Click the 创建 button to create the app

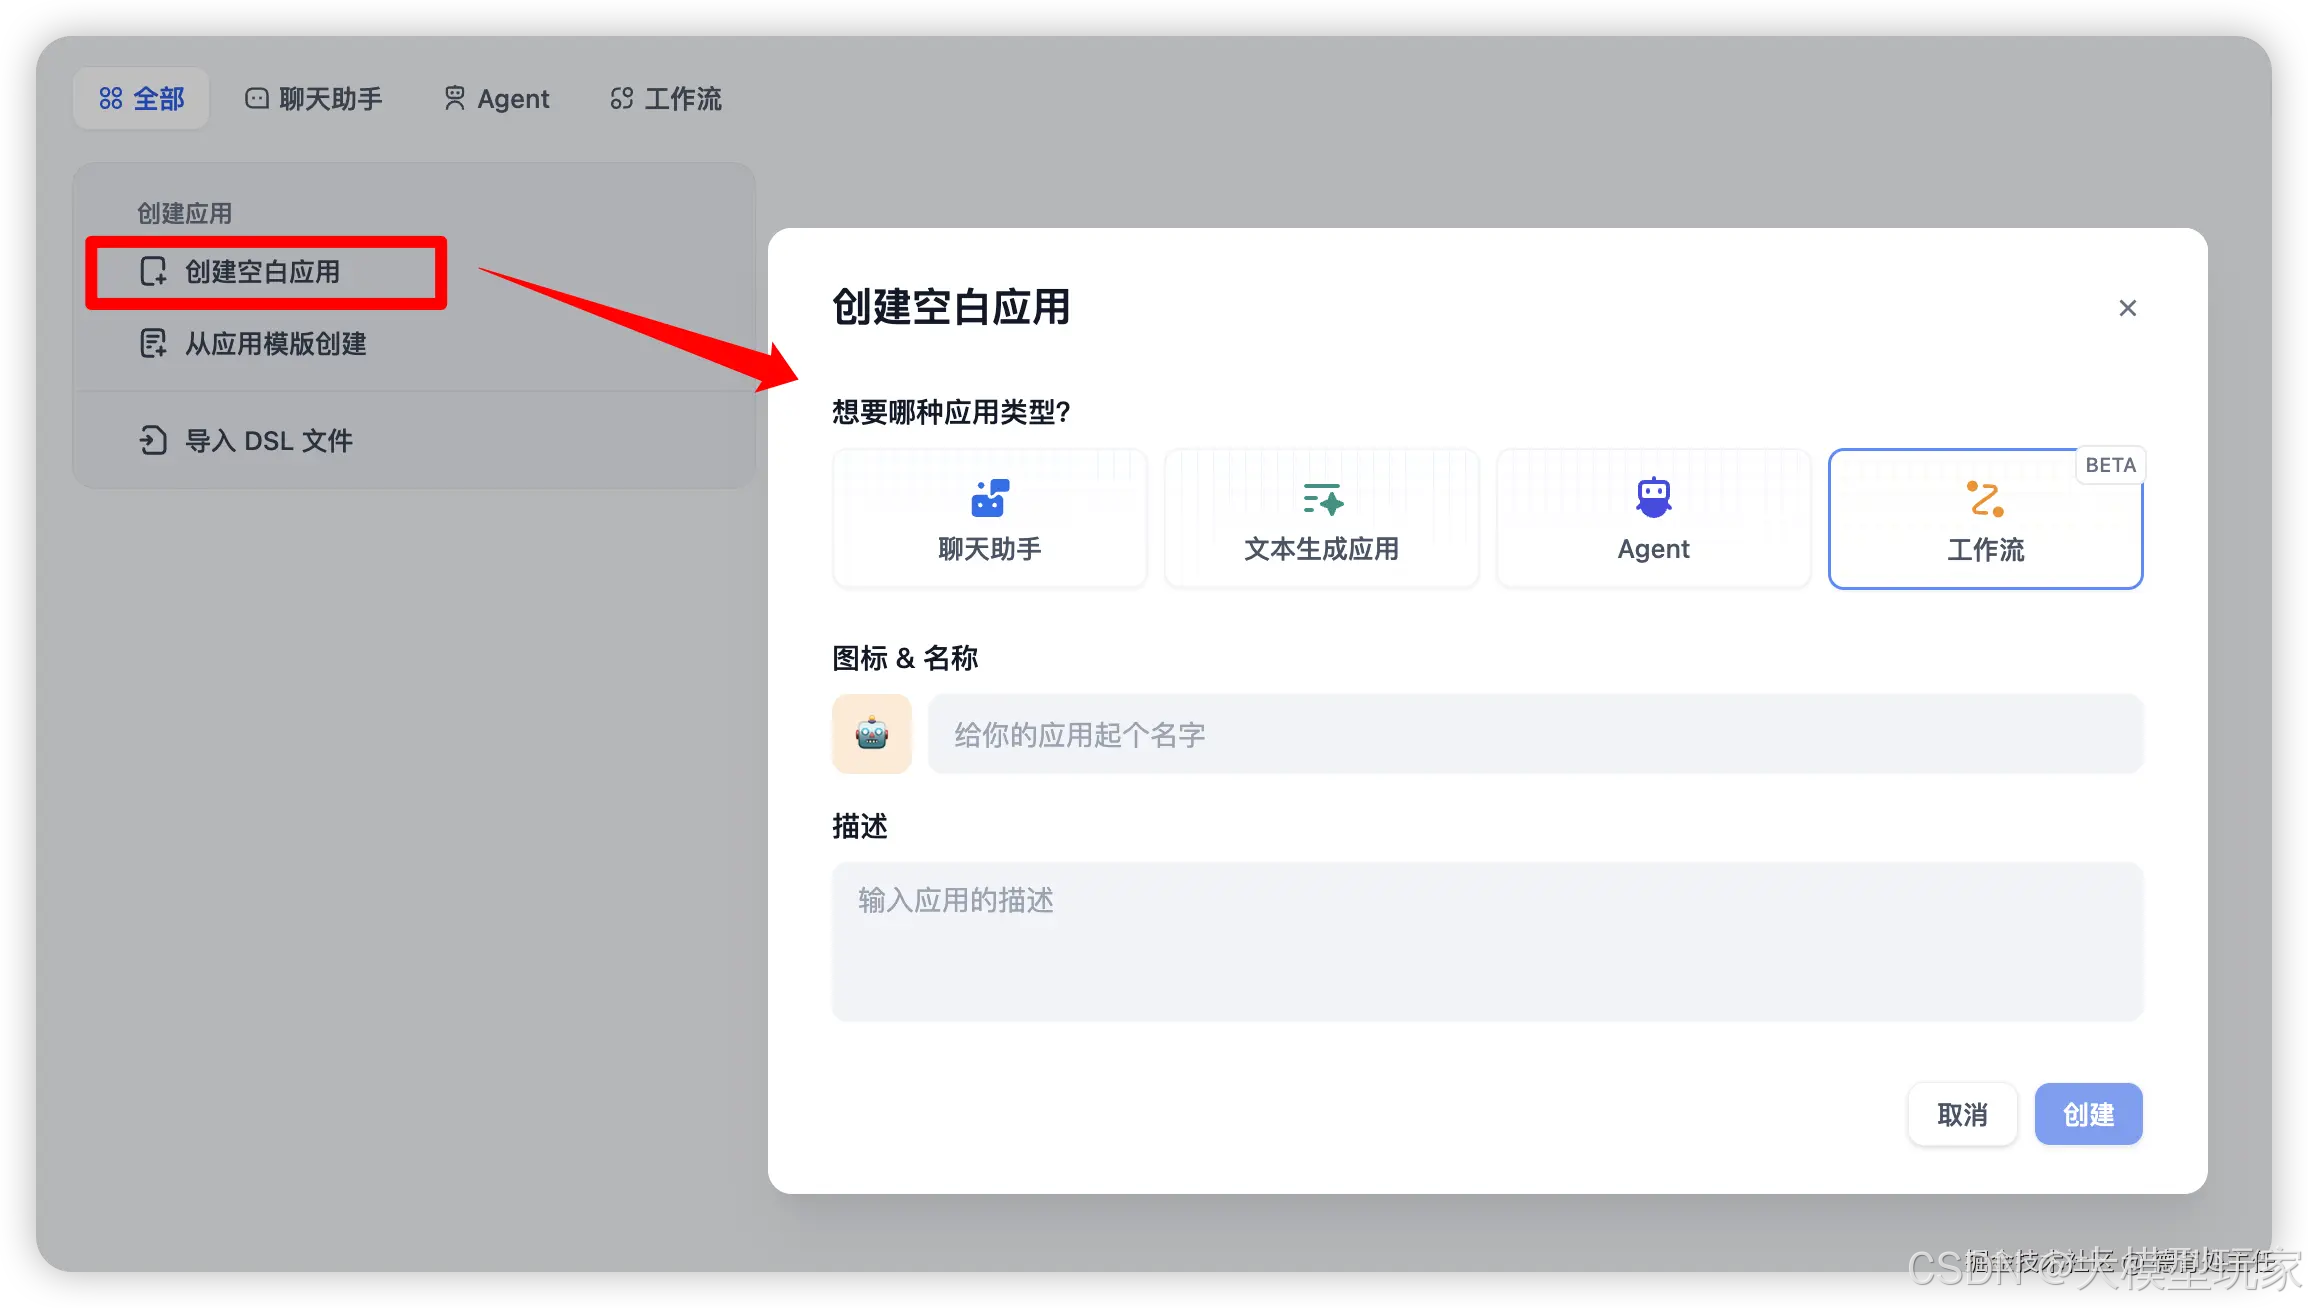pos(2088,1114)
